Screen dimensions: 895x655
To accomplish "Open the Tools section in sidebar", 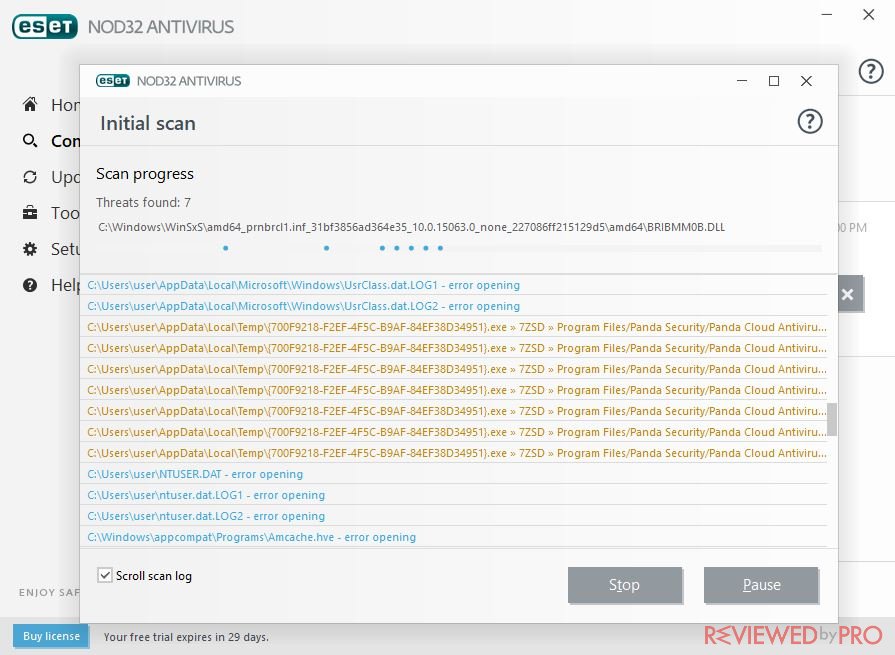I will coord(65,213).
